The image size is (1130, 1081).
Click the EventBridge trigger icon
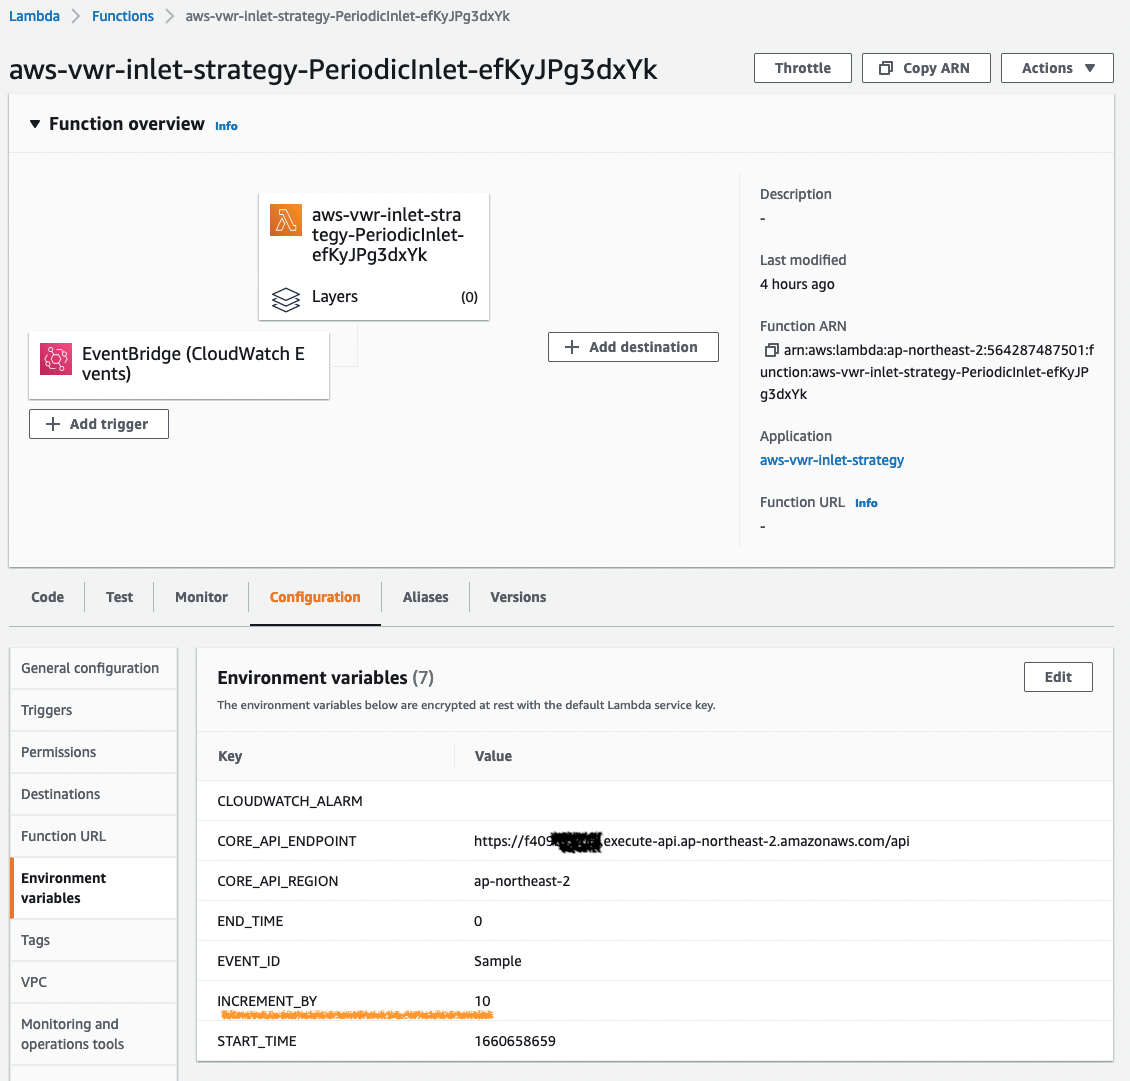(x=55, y=359)
